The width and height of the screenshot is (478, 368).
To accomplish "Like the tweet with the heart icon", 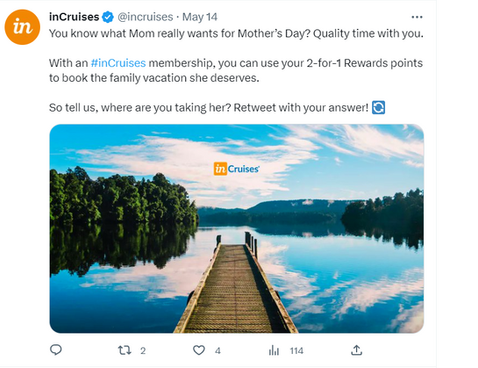I will [x=199, y=350].
